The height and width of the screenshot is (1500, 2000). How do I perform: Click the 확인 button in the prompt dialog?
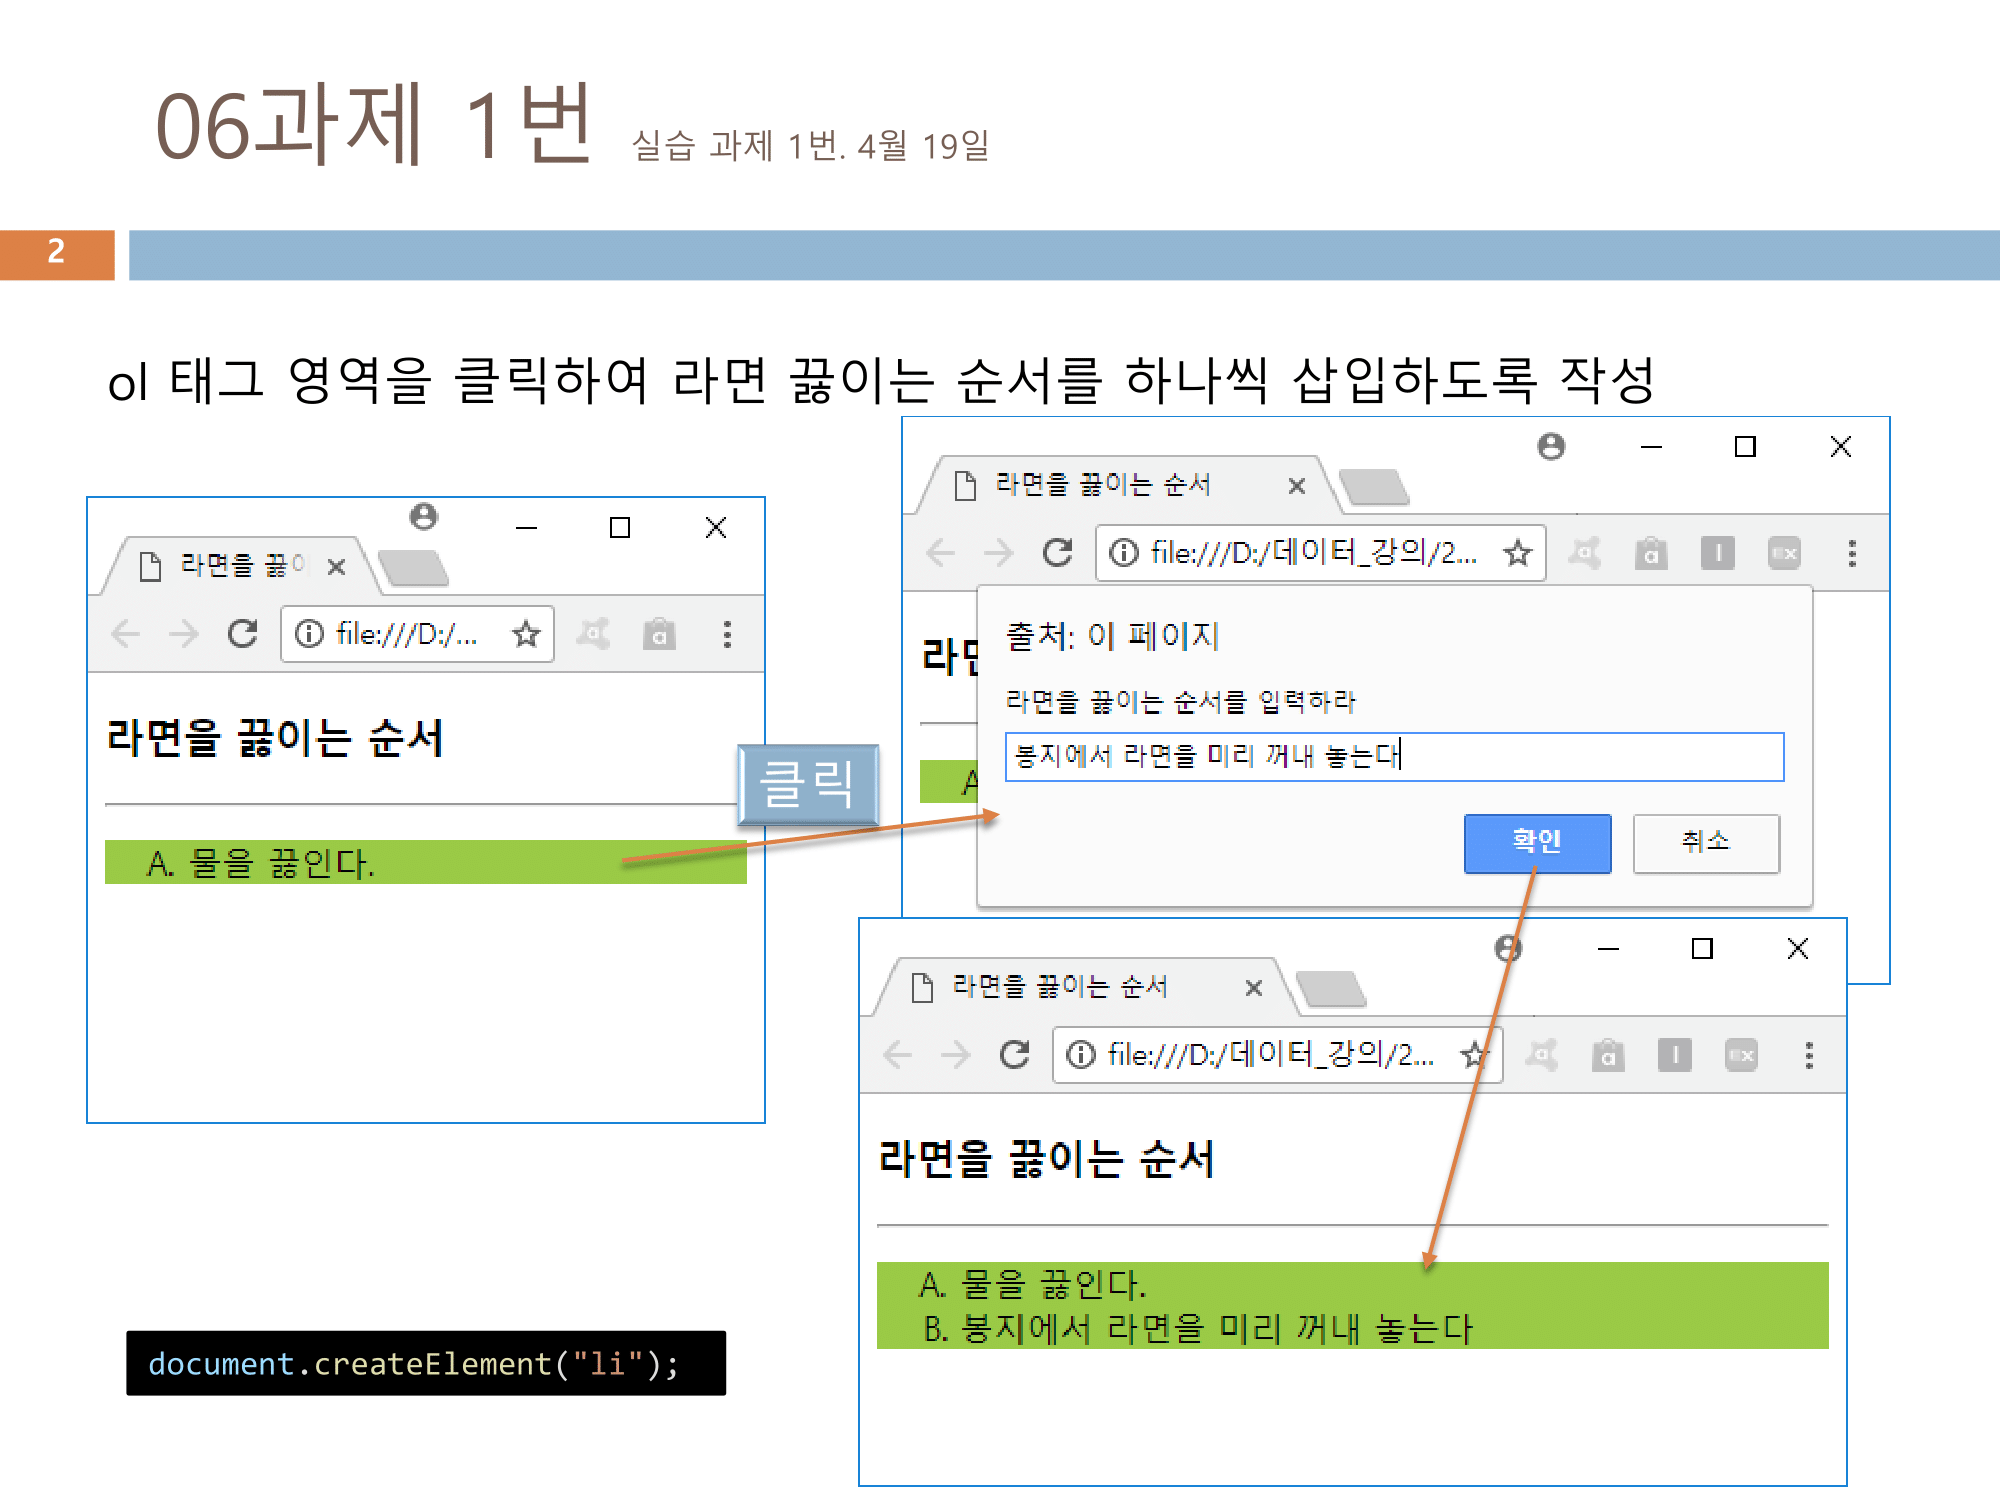coord(1536,842)
